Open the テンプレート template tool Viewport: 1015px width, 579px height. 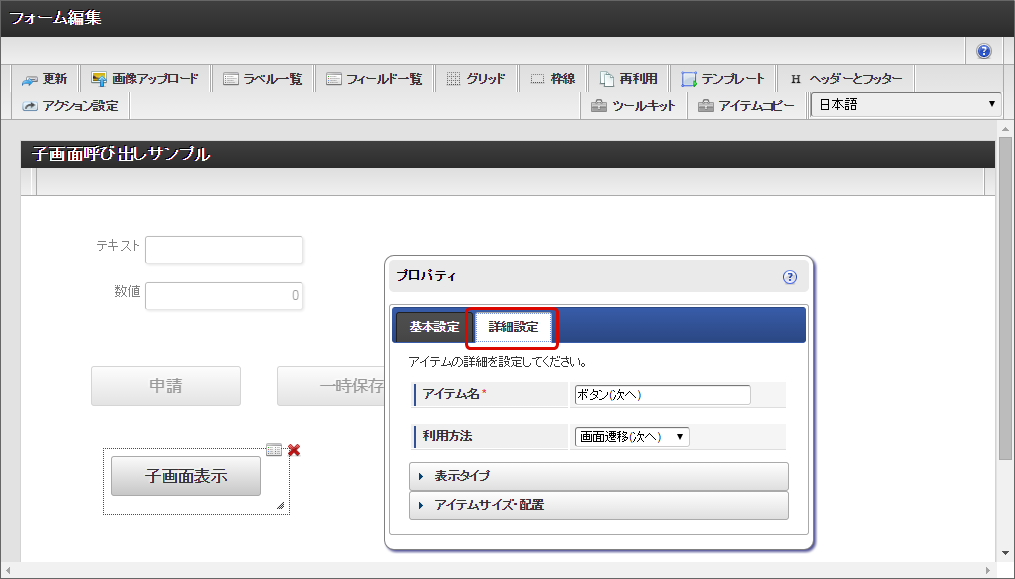click(x=723, y=79)
